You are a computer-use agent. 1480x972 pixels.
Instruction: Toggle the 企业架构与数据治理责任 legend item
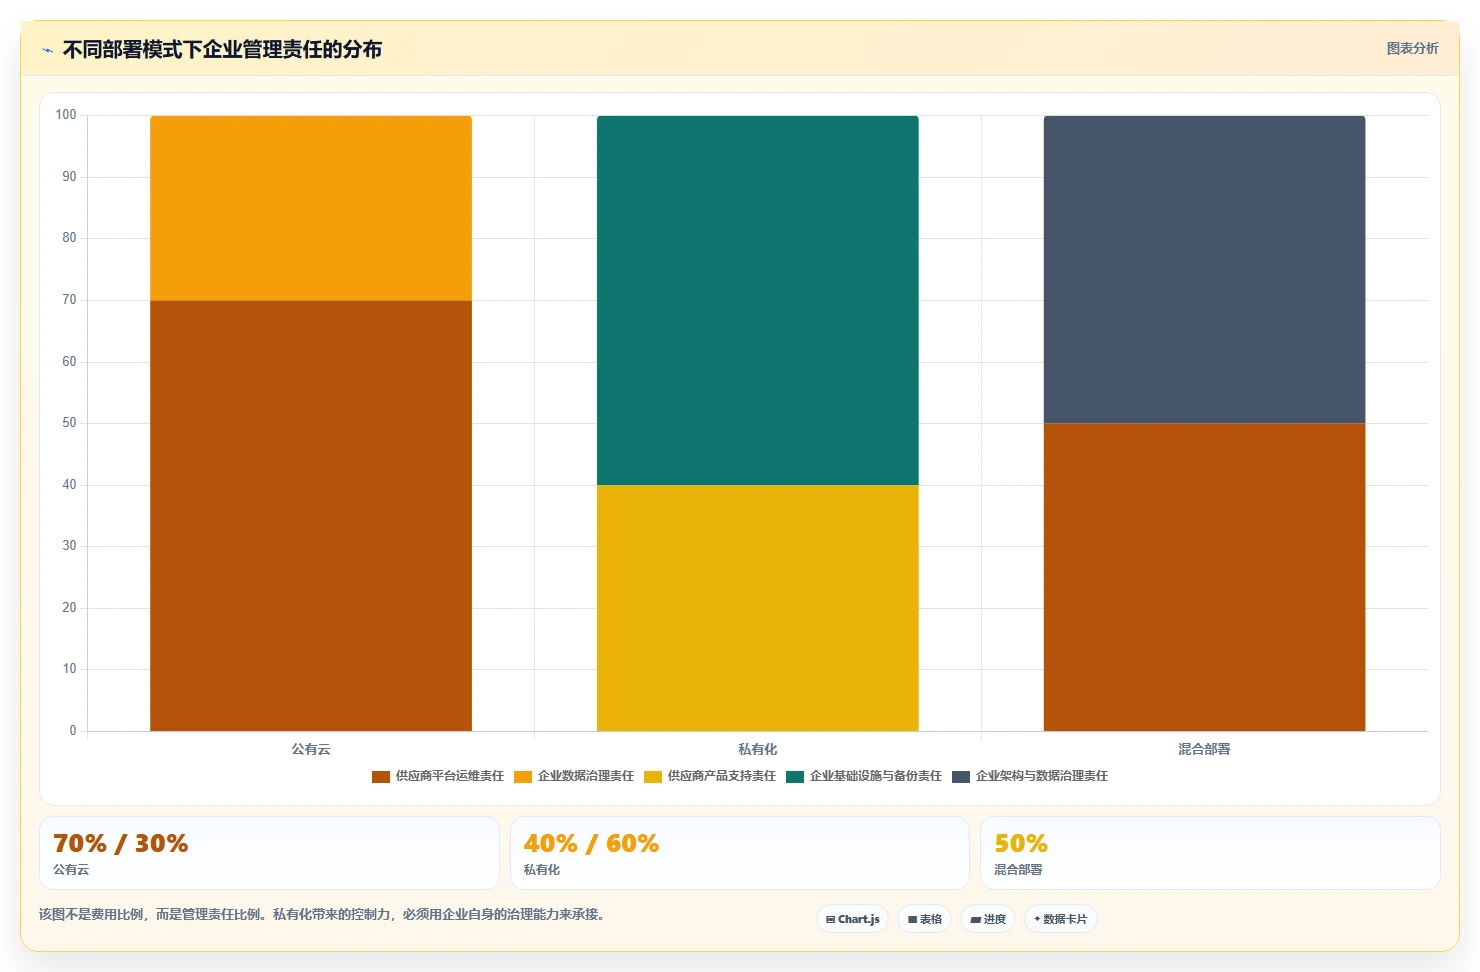click(1030, 776)
